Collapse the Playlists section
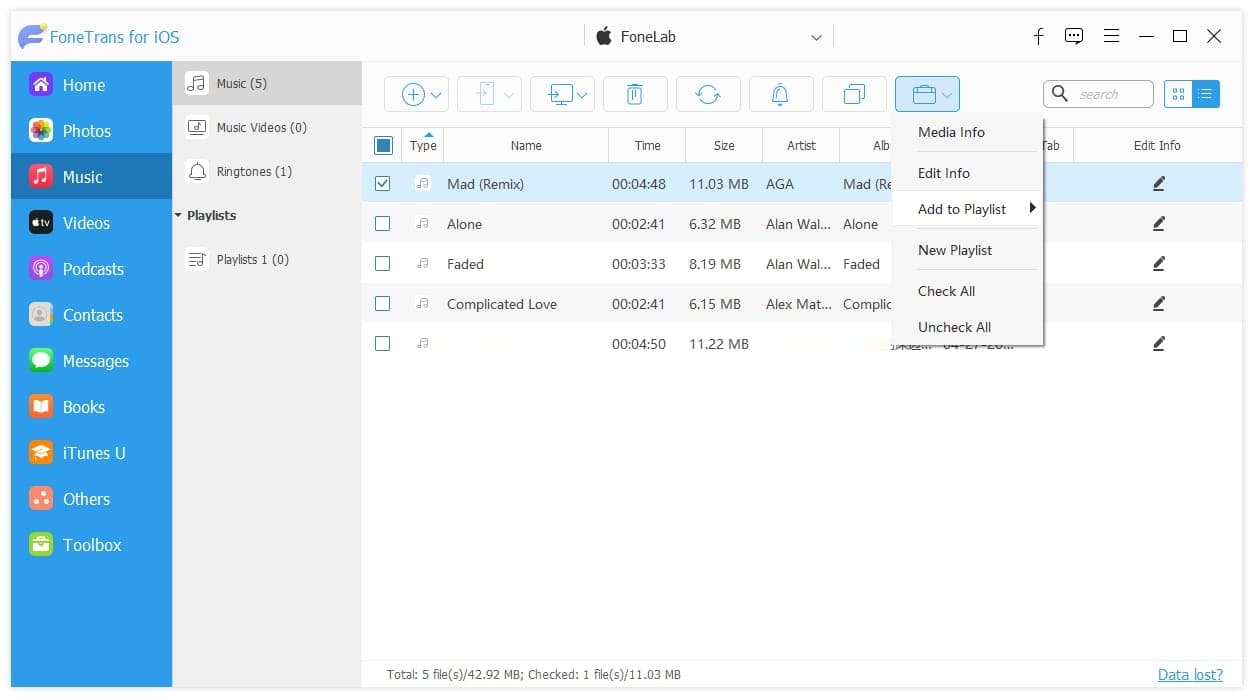Screen dimensions: 1255x700 click(179, 215)
